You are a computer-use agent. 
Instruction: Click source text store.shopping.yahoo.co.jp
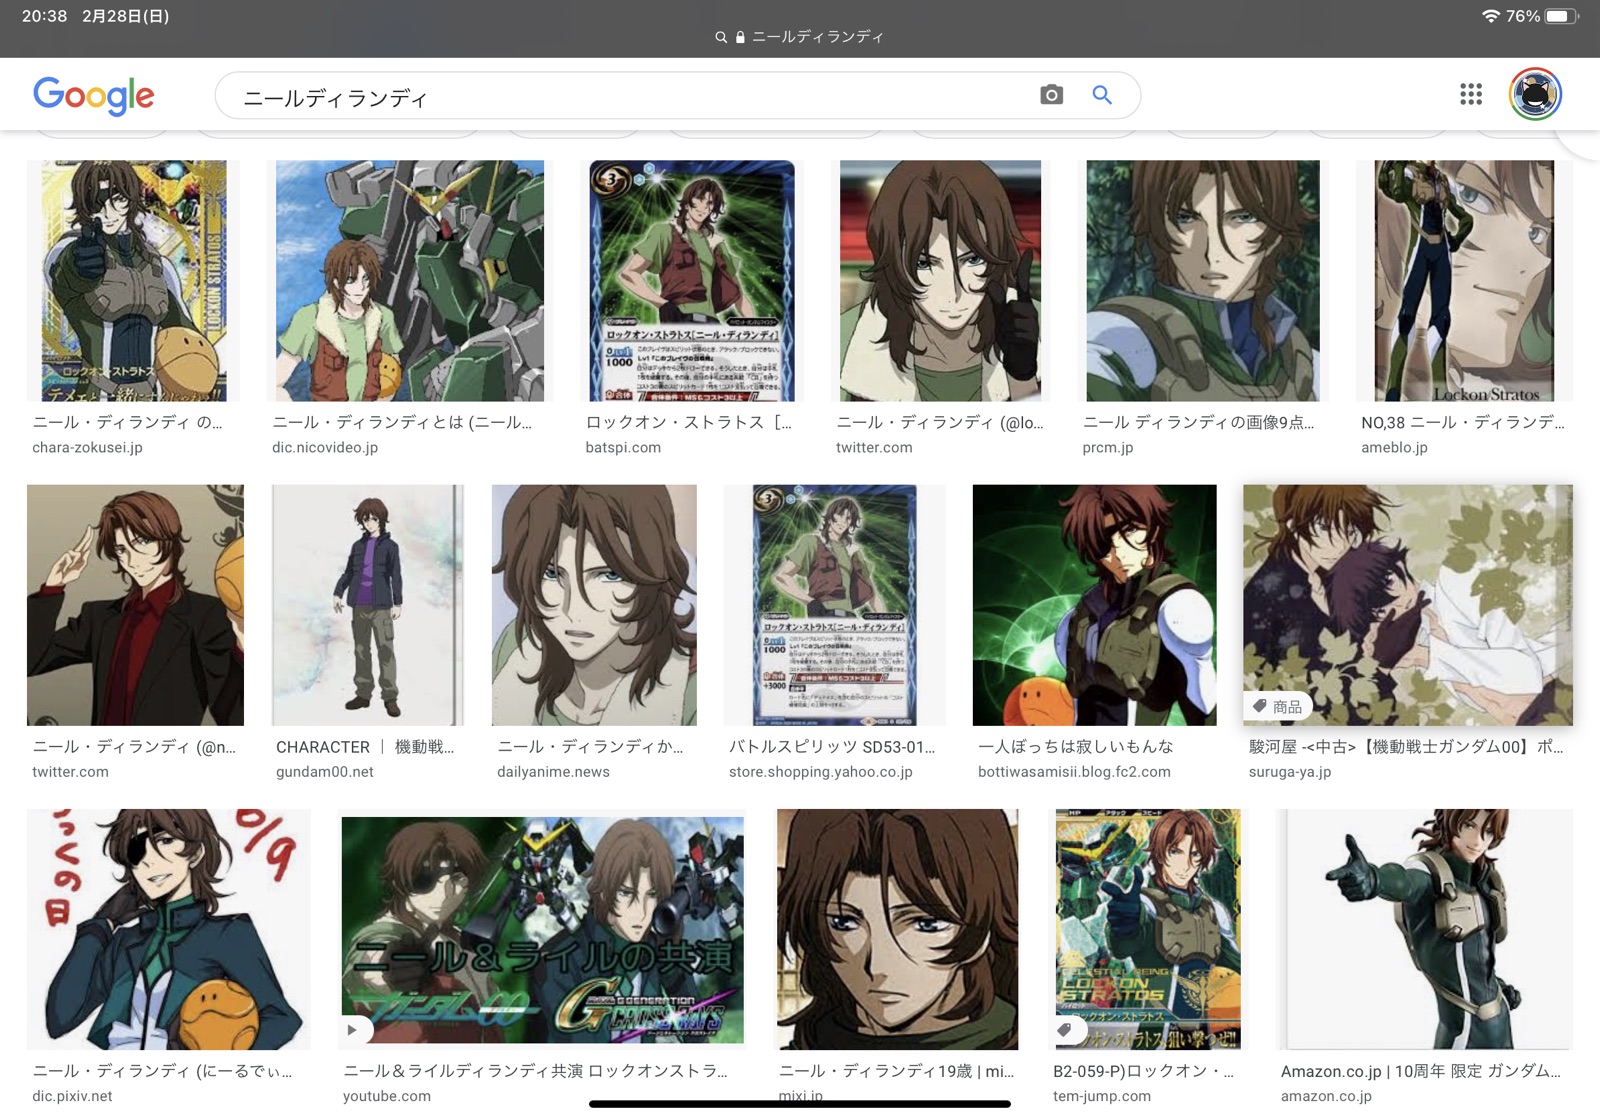(821, 771)
